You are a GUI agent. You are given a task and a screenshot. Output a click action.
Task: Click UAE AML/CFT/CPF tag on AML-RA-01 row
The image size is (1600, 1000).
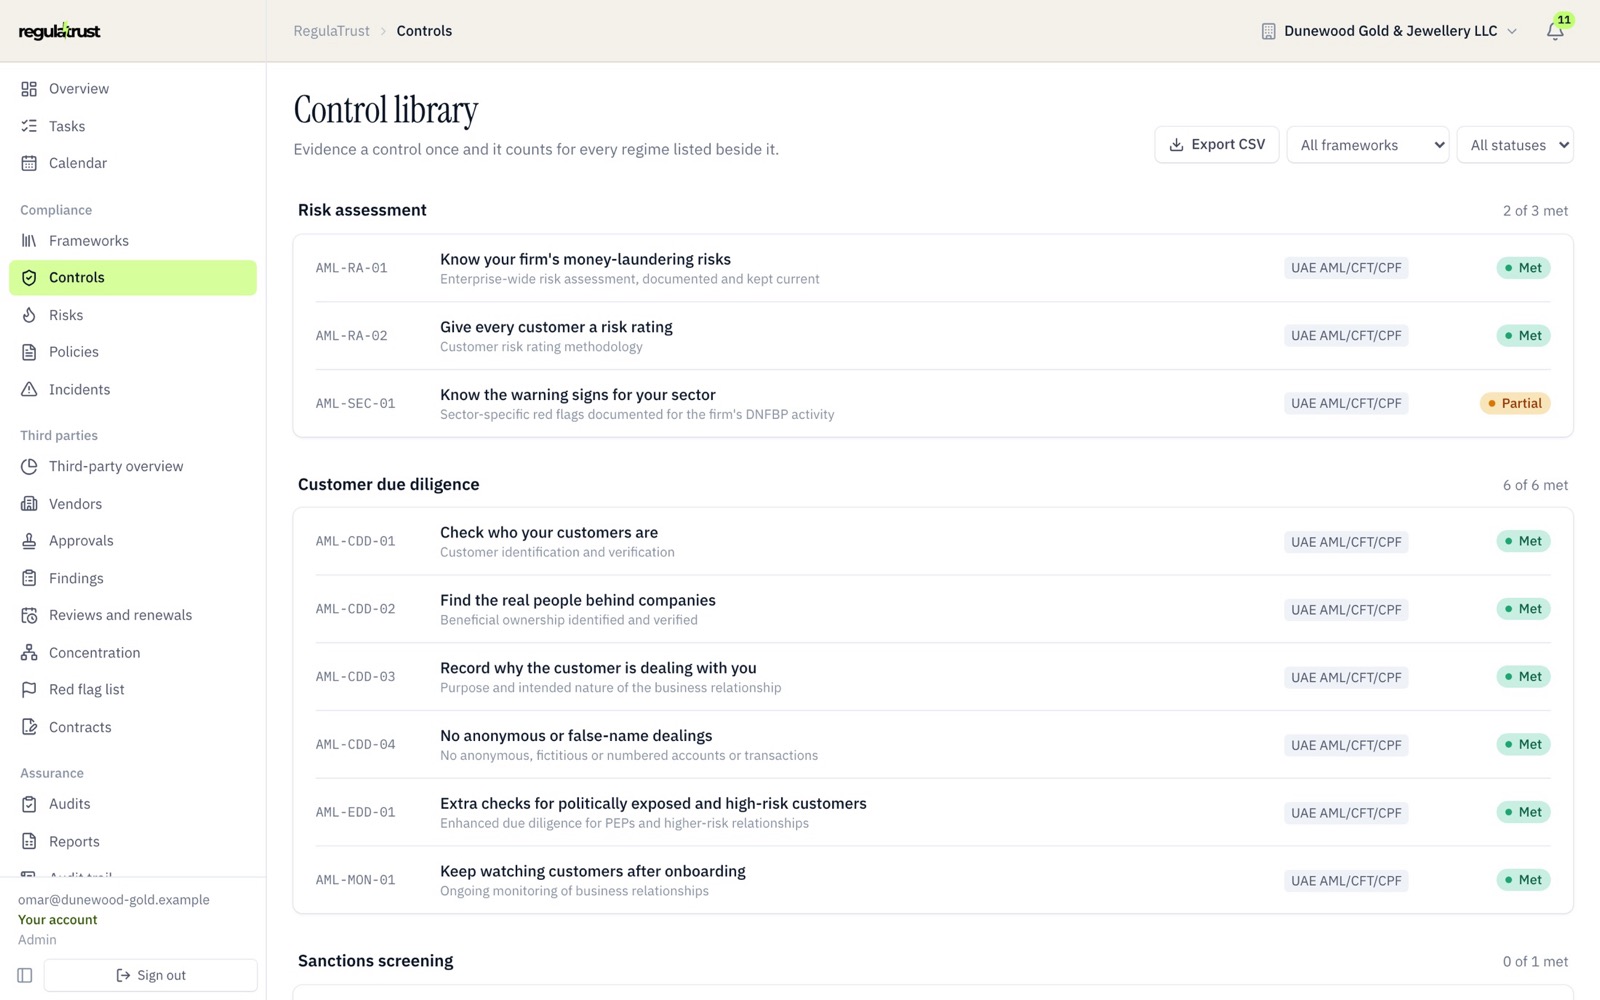[x=1346, y=268]
